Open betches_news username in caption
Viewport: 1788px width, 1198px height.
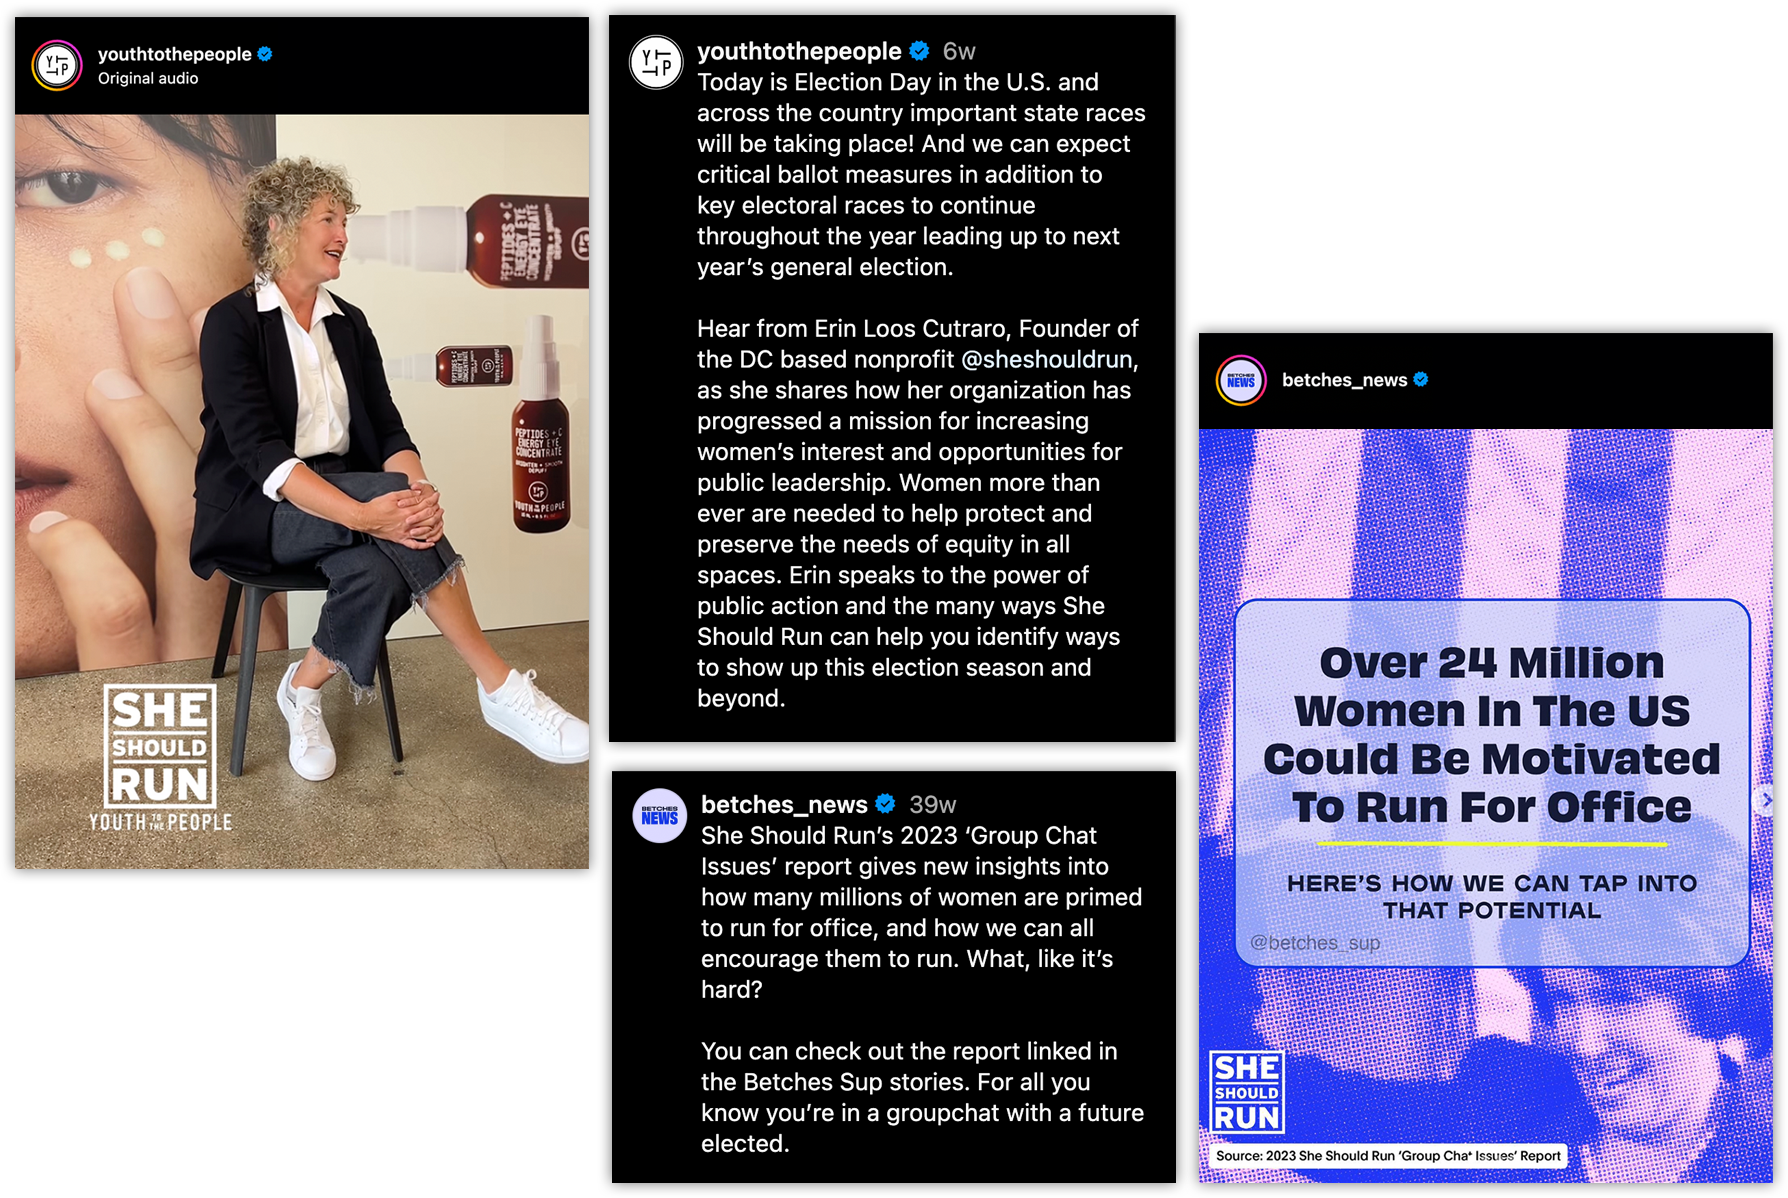pos(784,804)
